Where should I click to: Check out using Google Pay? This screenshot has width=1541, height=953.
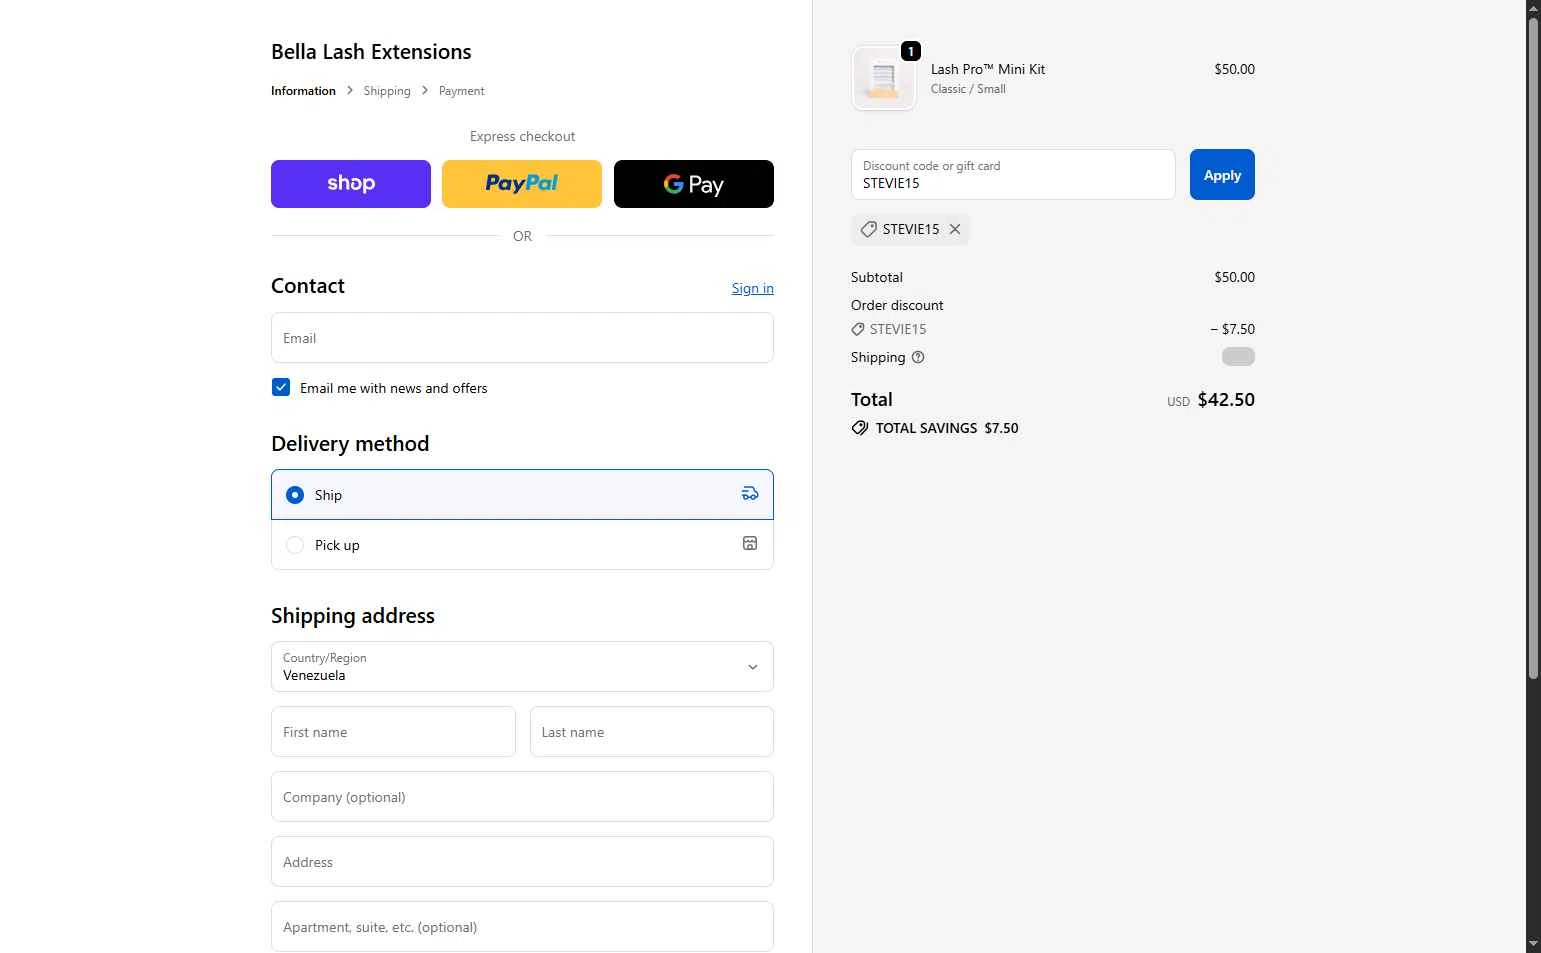click(694, 184)
